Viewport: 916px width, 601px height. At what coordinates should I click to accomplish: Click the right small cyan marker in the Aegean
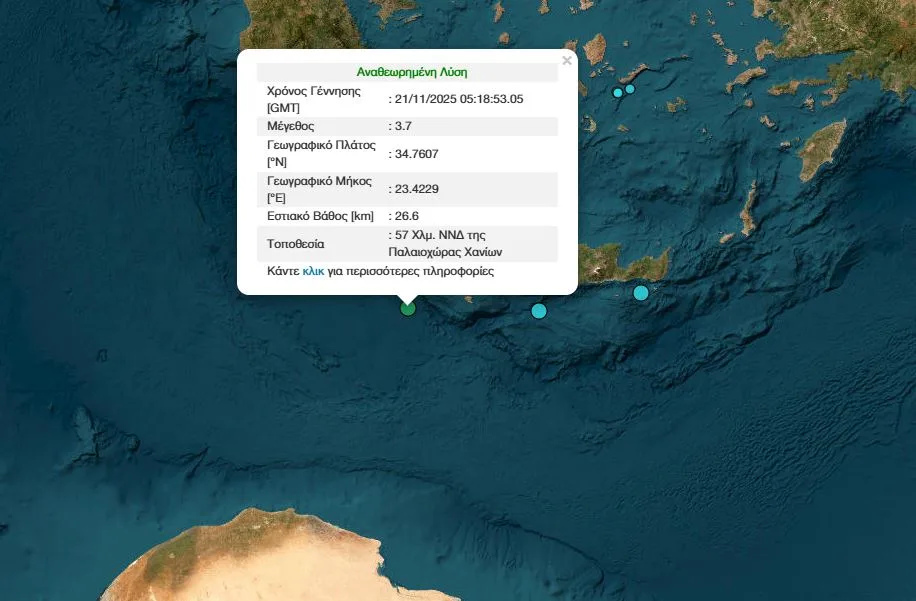coord(630,89)
